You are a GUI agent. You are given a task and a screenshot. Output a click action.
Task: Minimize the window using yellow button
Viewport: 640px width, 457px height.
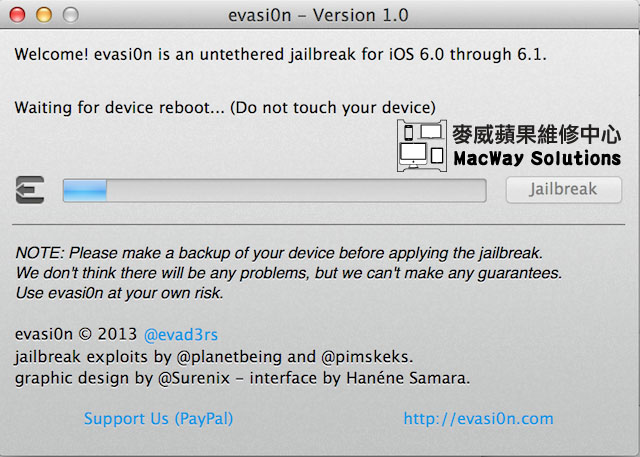(44, 15)
